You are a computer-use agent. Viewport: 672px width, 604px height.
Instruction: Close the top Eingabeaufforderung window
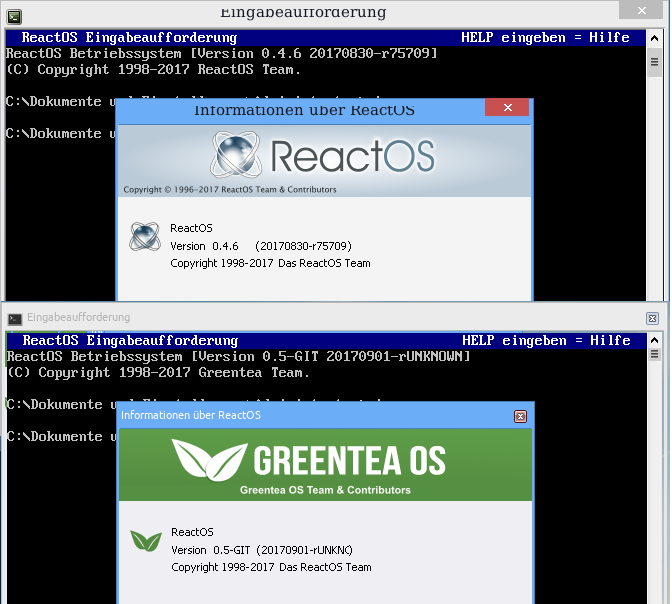coord(641,10)
